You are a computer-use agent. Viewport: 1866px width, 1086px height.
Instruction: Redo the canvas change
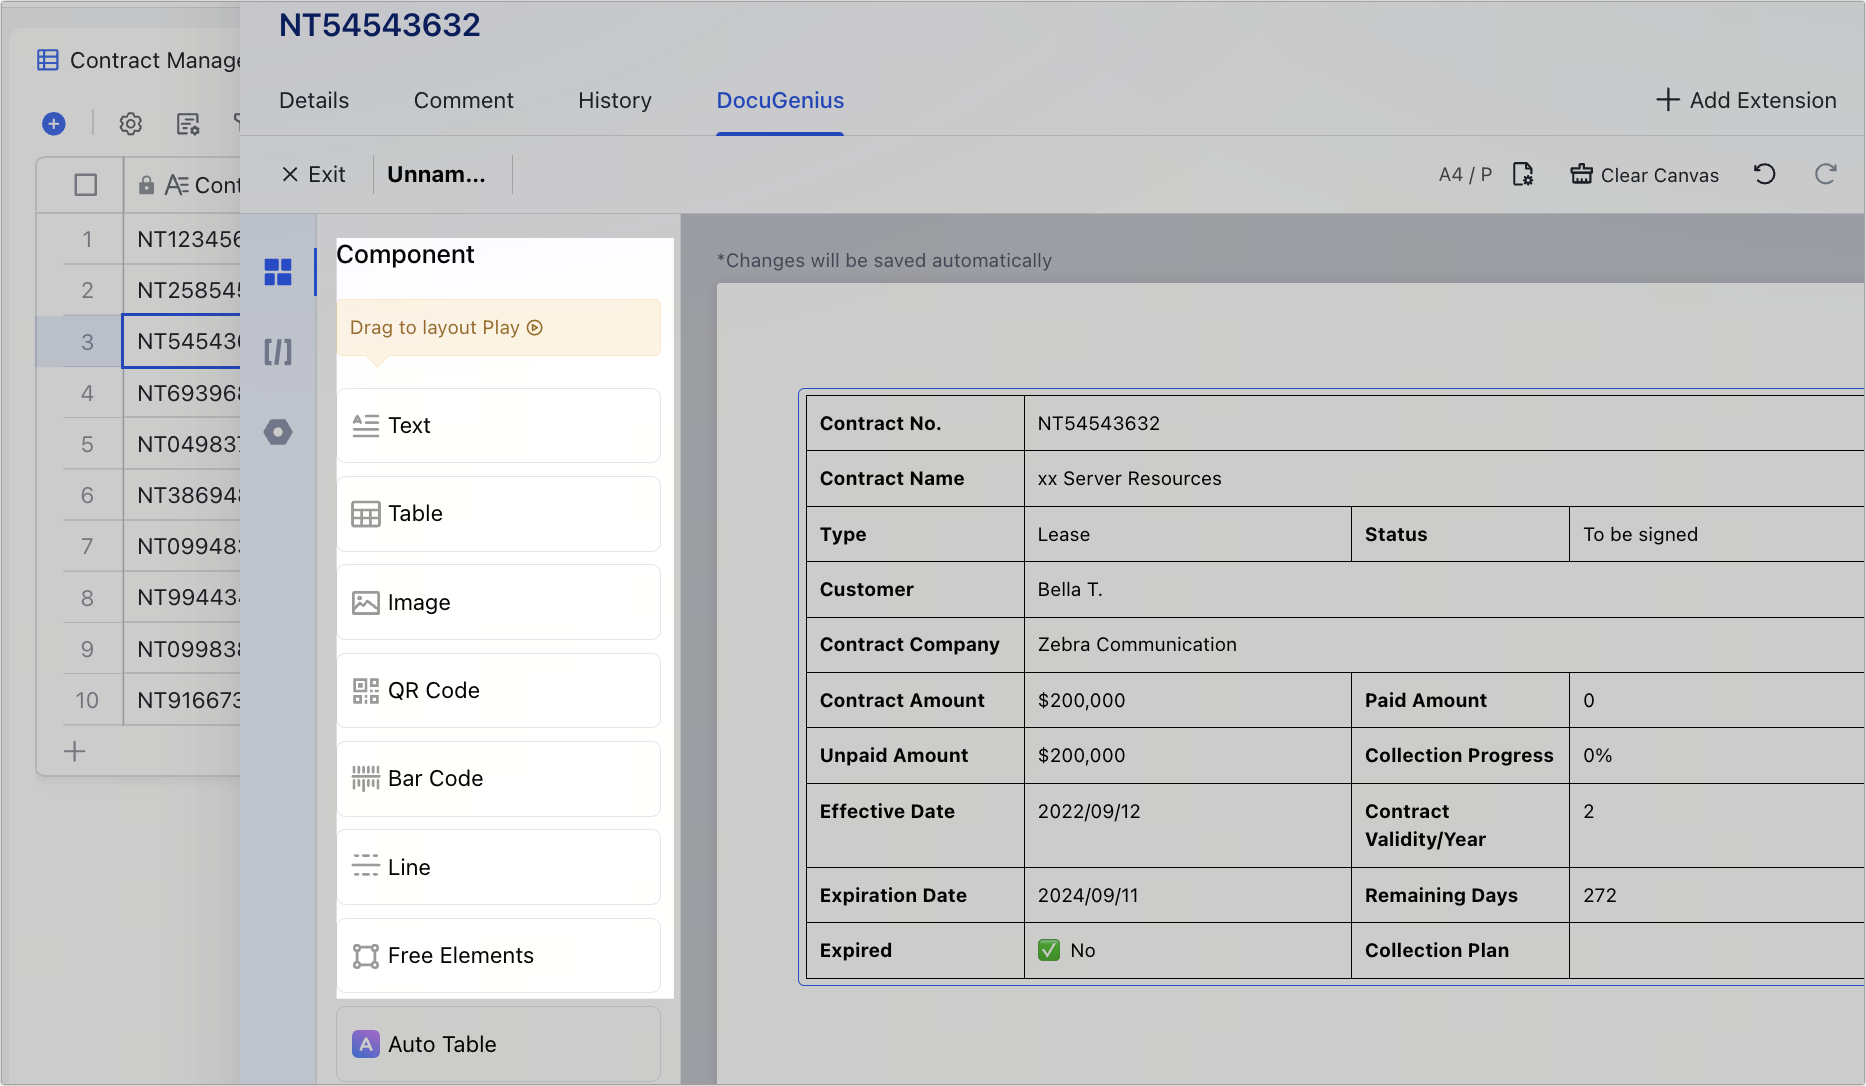1825,174
